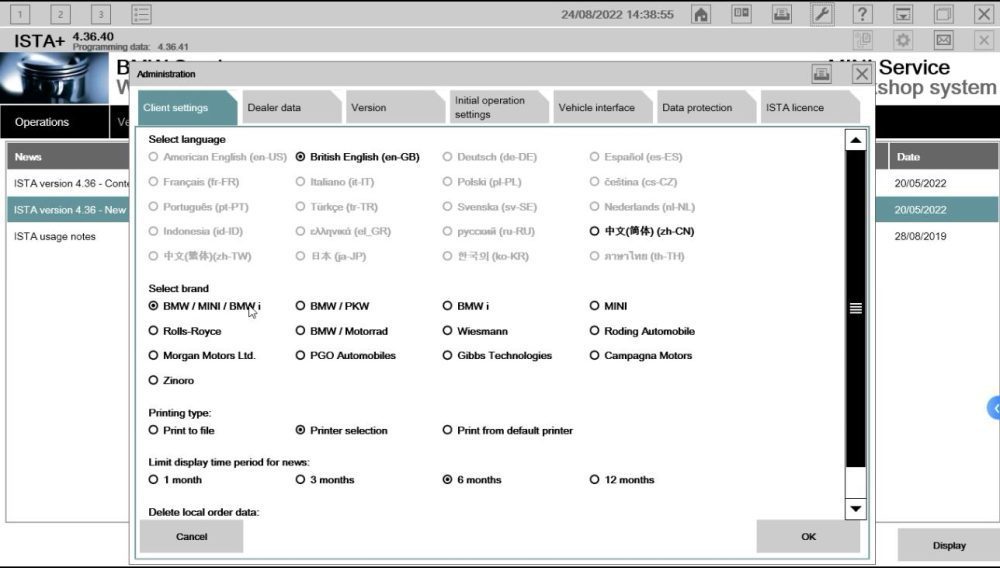Open the help question mark icon

(x=862, y=14)
